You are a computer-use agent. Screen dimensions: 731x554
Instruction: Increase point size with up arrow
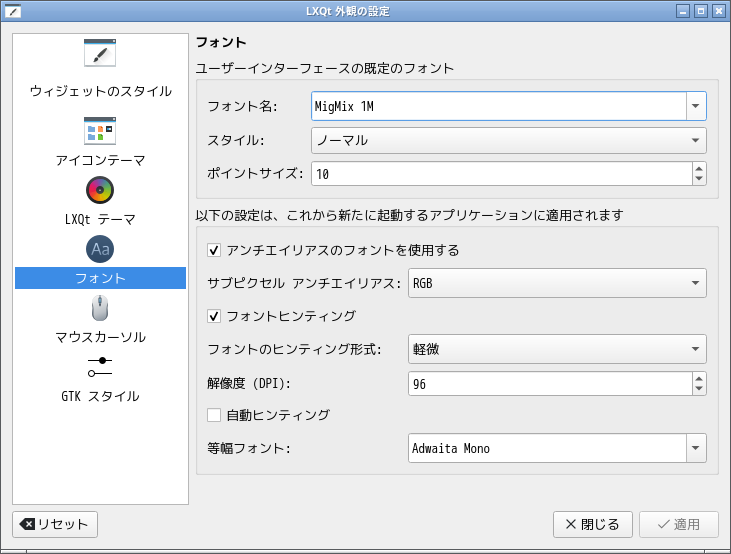click(x=699, y=168)
